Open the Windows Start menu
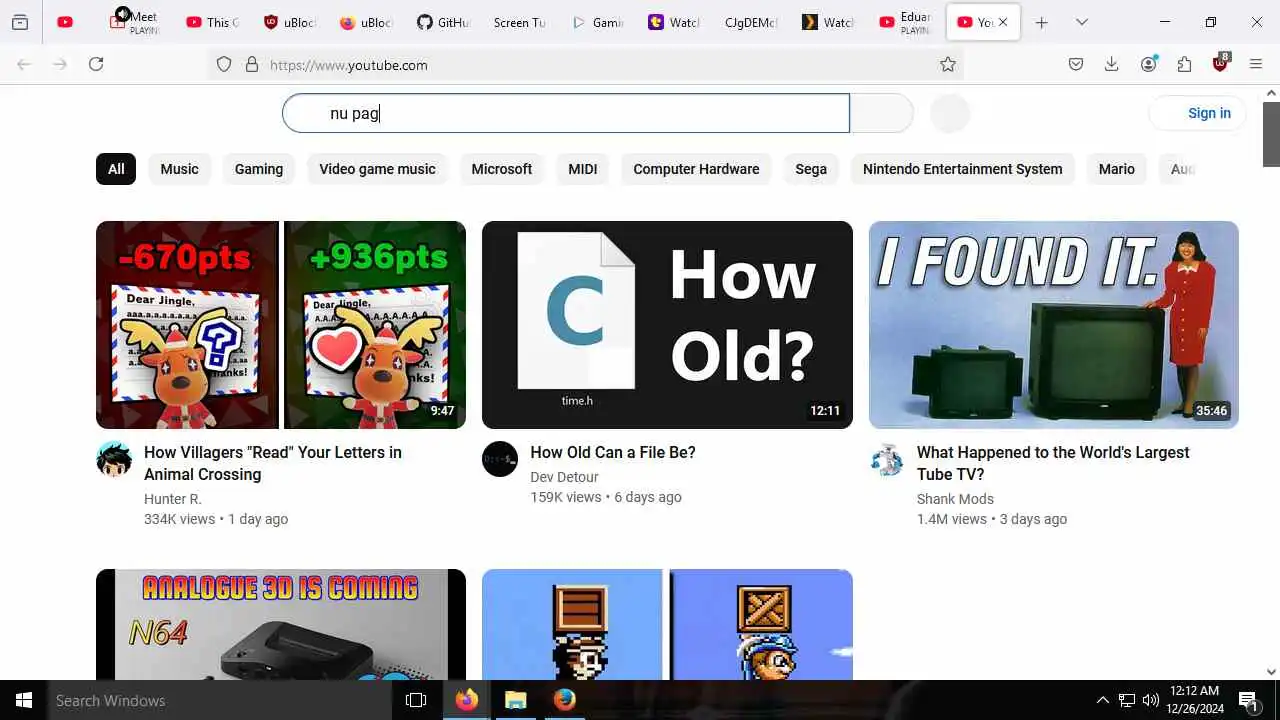Viewport: 1280px width, 720px height. [24, 700]
